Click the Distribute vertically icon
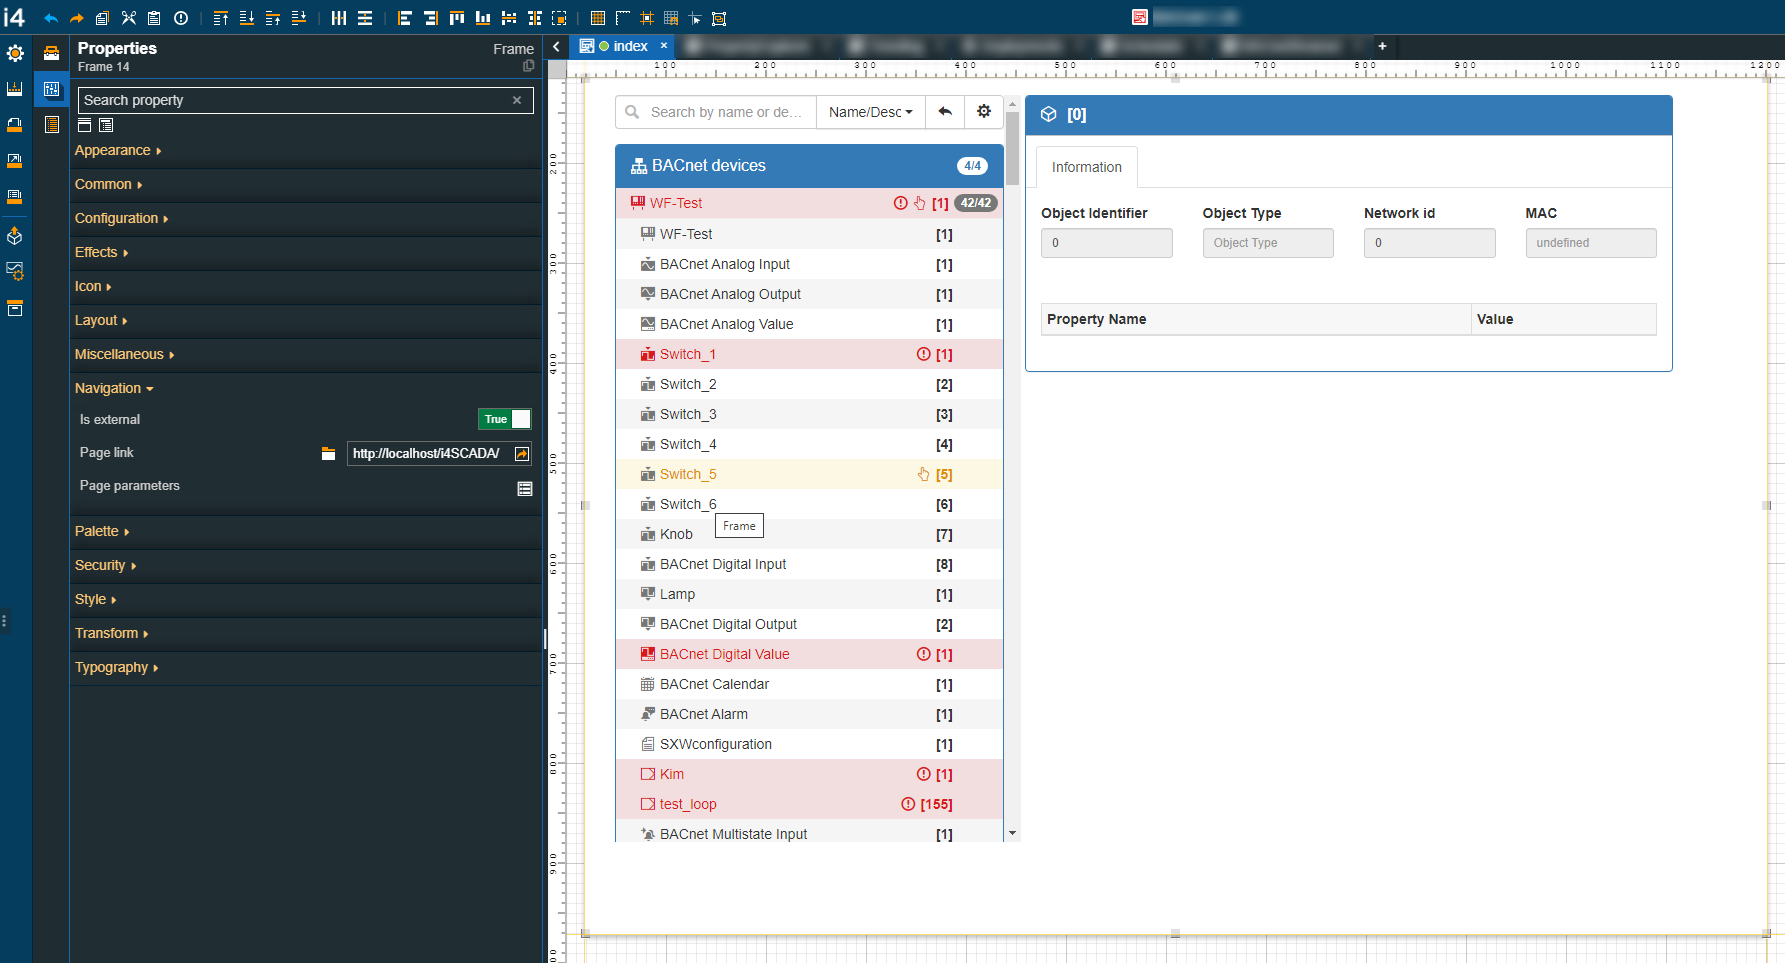 [365, 18]
